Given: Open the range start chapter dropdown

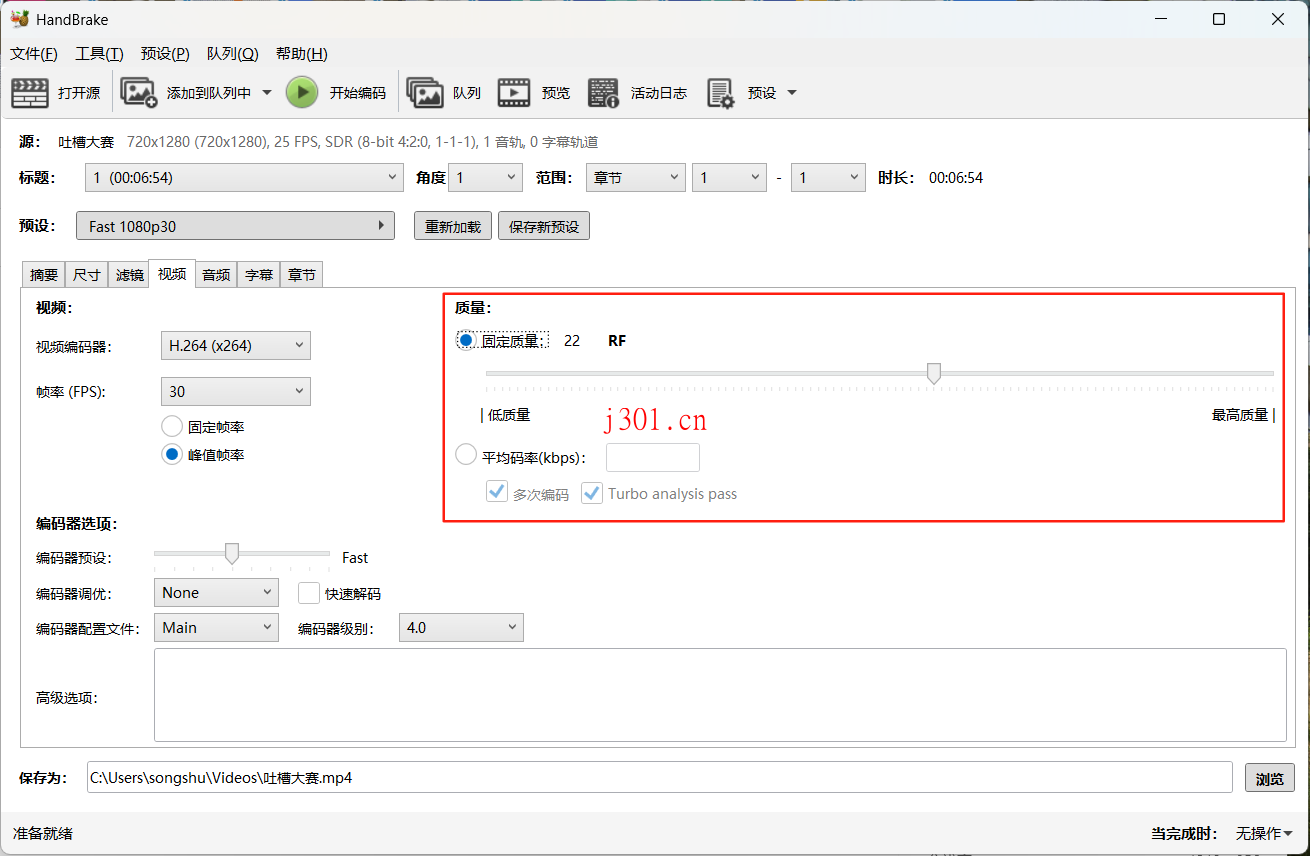Looking at the screenshot, I should point(730,178).
